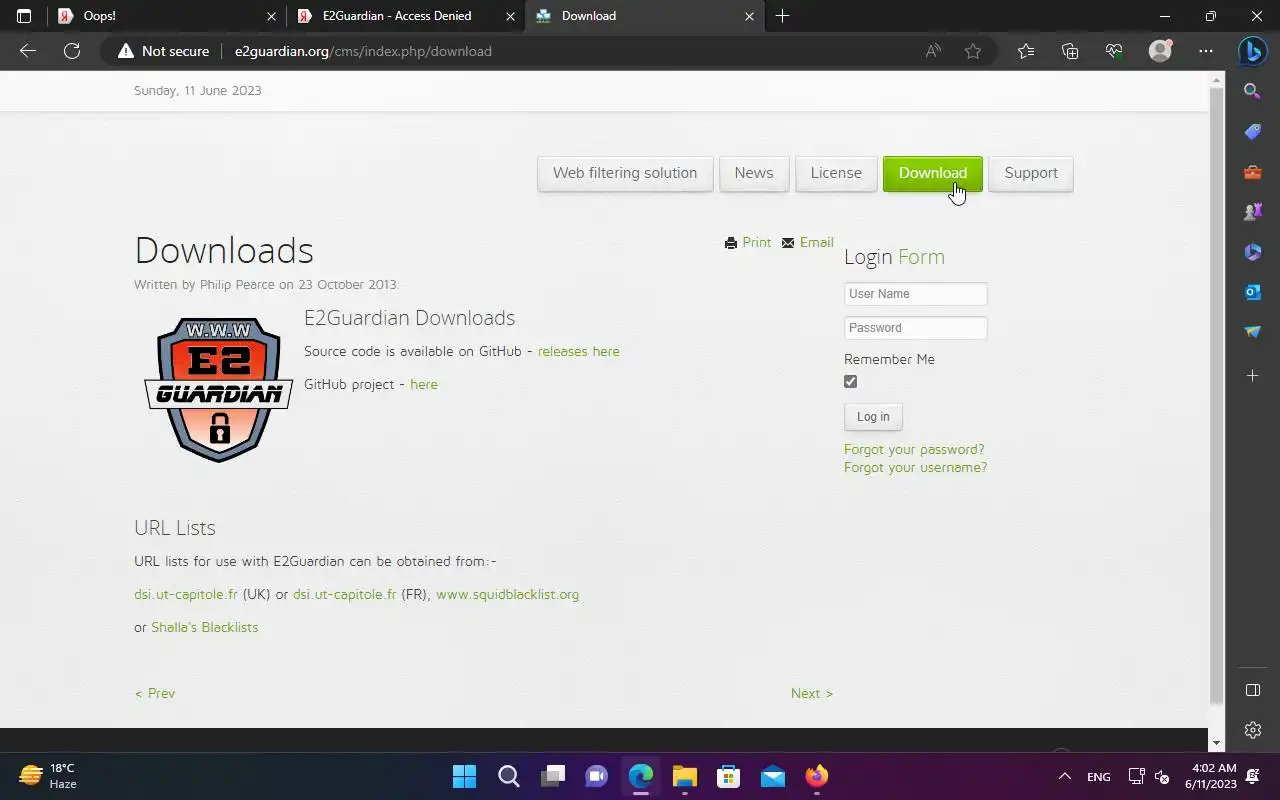Open the License menu item
This screenshot has height=800, width=1280.
[x=836, y=173]
